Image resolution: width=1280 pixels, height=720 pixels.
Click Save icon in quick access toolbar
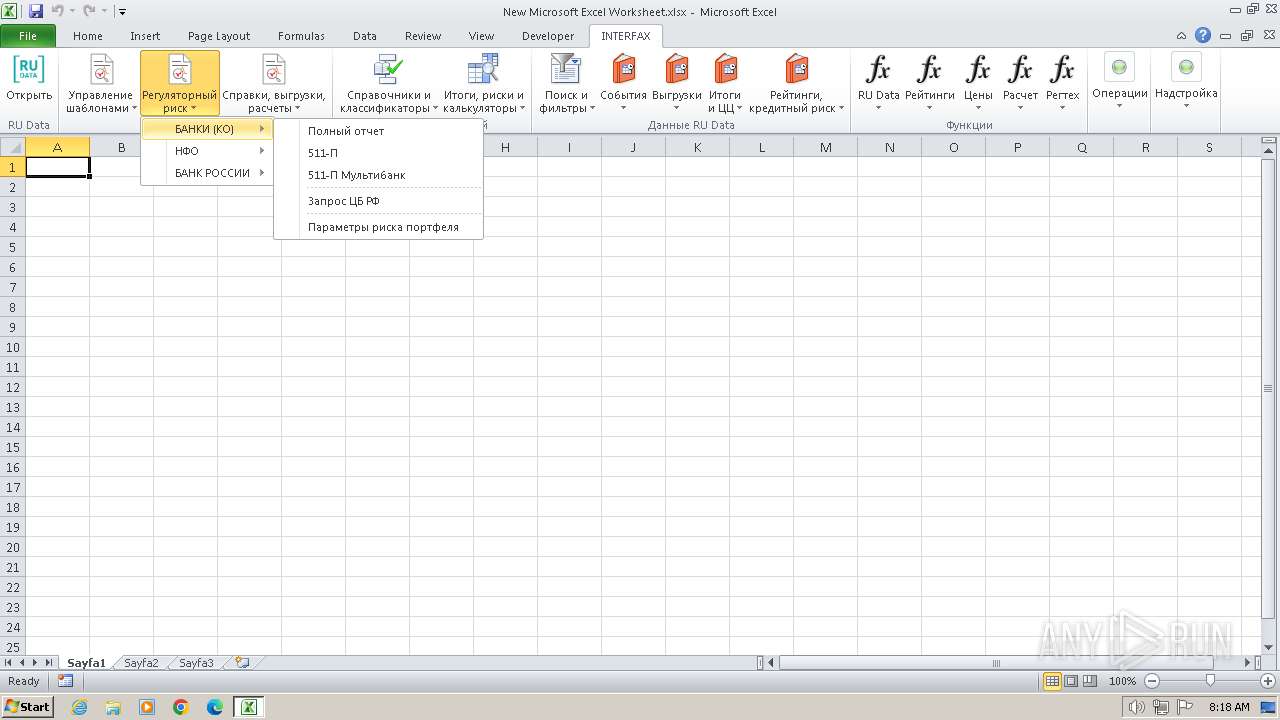coord(36,12)
